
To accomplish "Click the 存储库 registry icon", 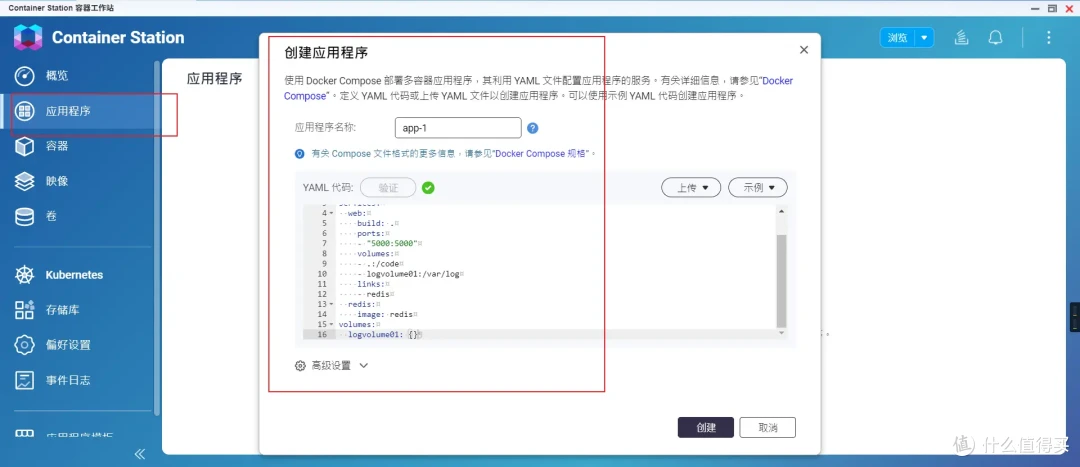I will [25, 310].
